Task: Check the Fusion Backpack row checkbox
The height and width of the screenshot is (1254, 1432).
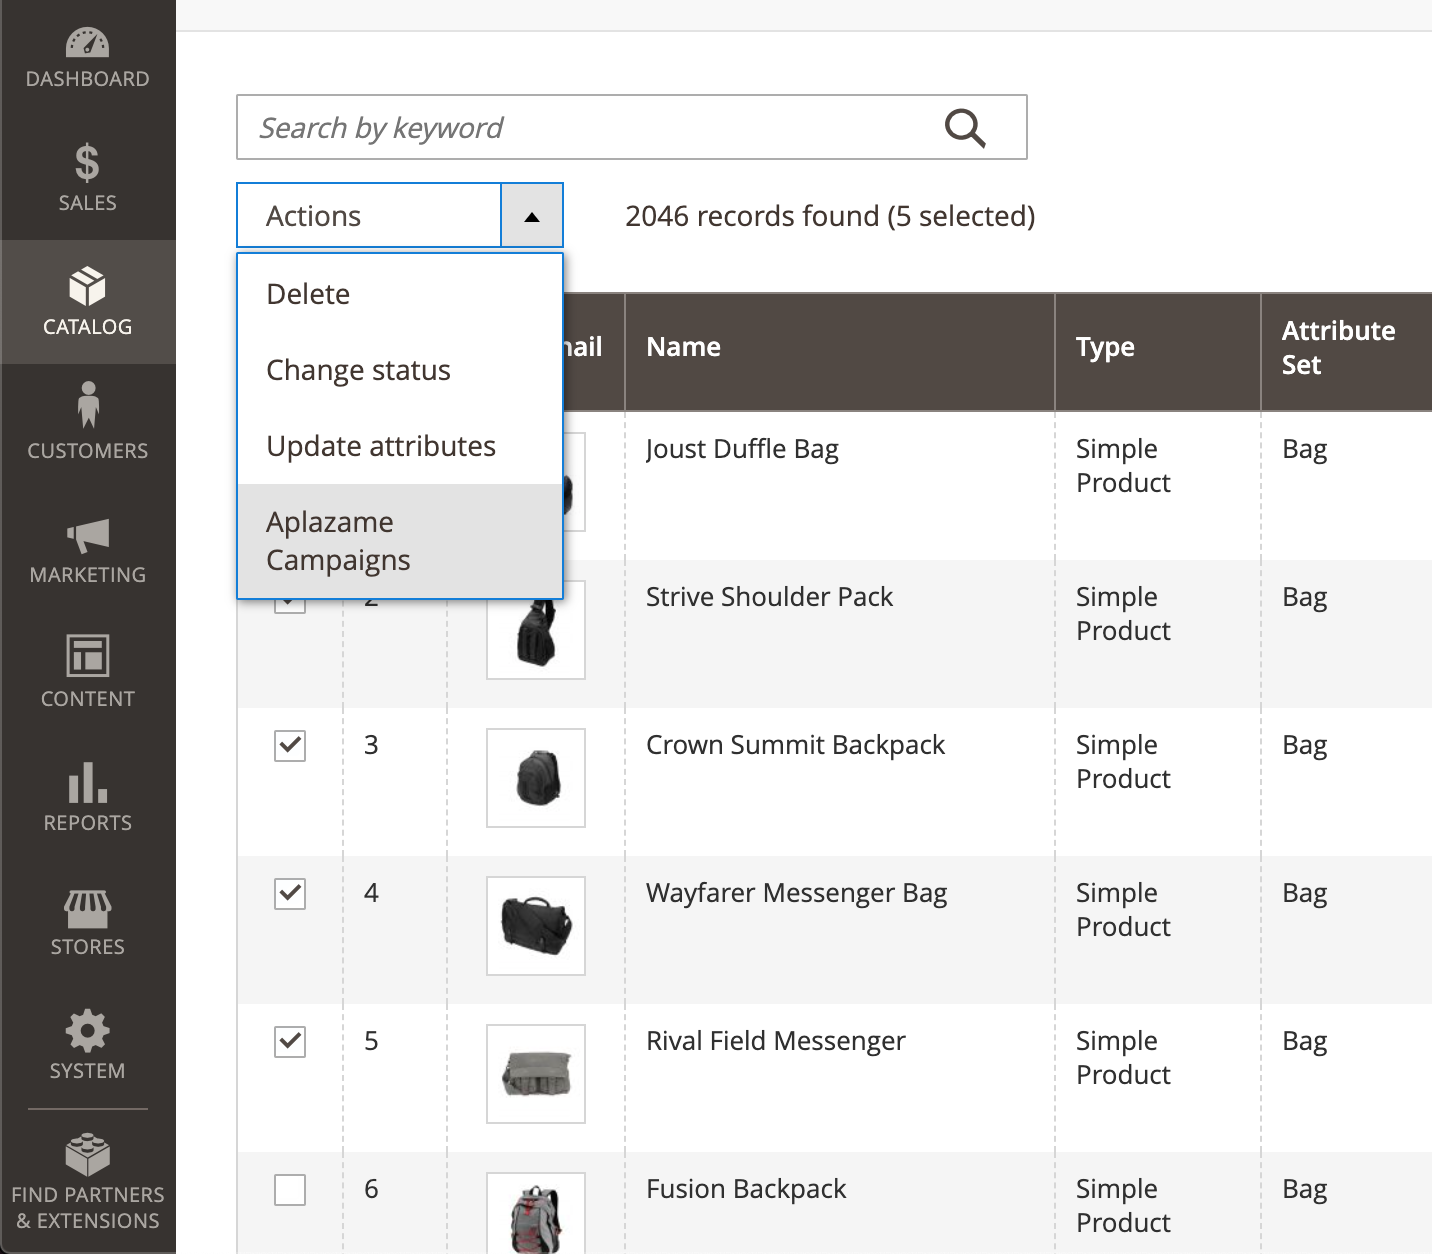Action: click(290, 1189)
